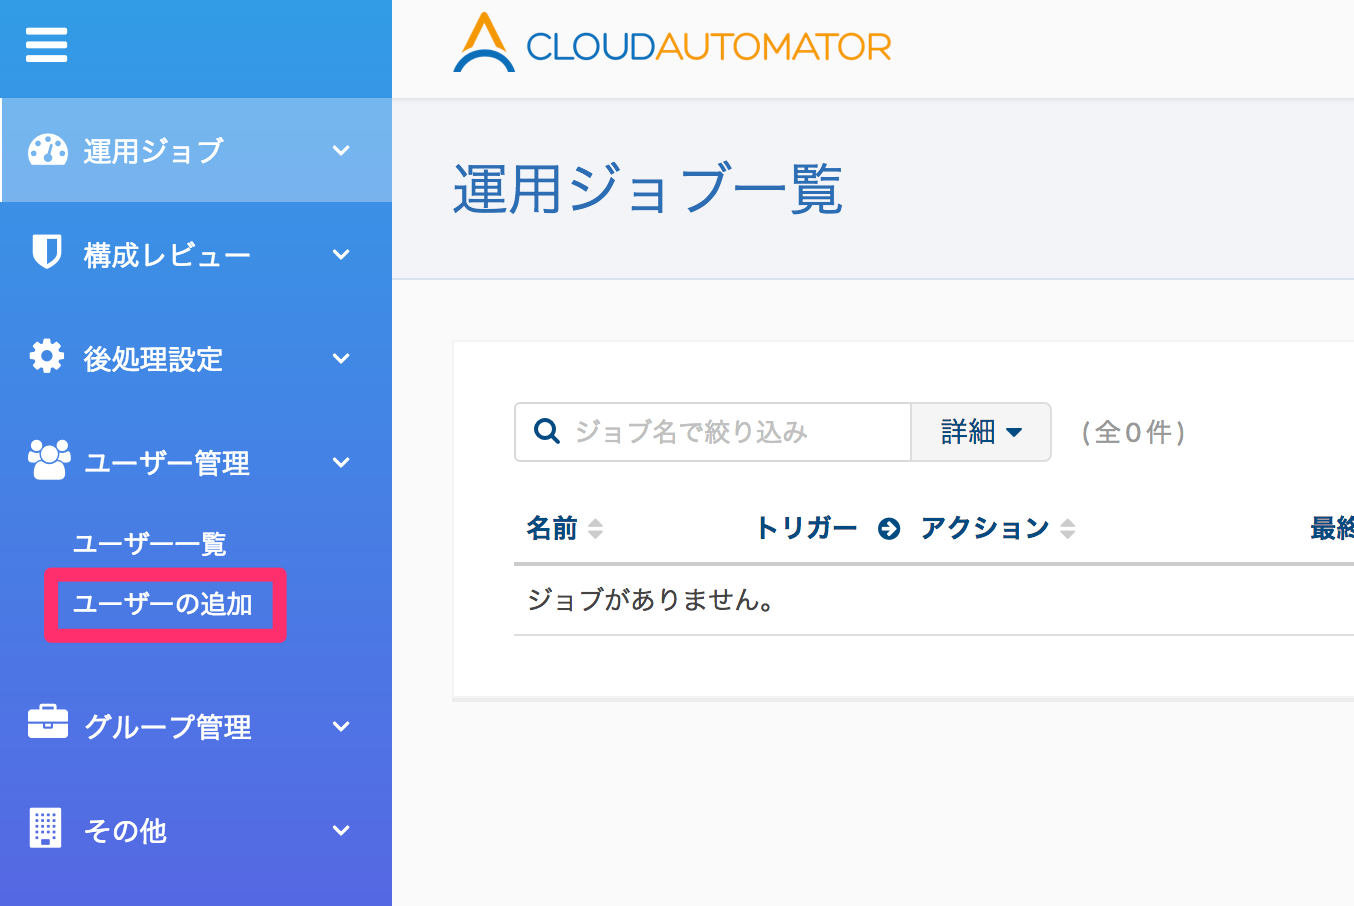Viewport: 1354px width, 906px height.
Task: Expand the グループ管理 chevron
Action: [341, 727]
